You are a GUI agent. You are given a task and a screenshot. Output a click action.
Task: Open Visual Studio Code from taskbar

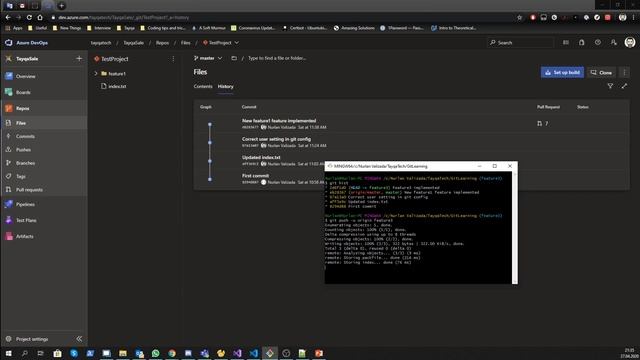(253, 353)
